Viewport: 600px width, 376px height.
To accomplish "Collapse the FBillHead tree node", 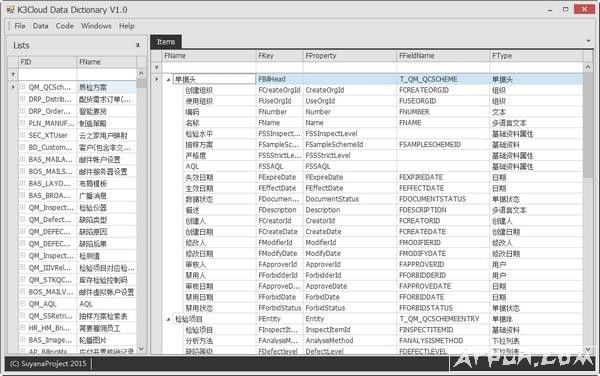I will 168,80.
